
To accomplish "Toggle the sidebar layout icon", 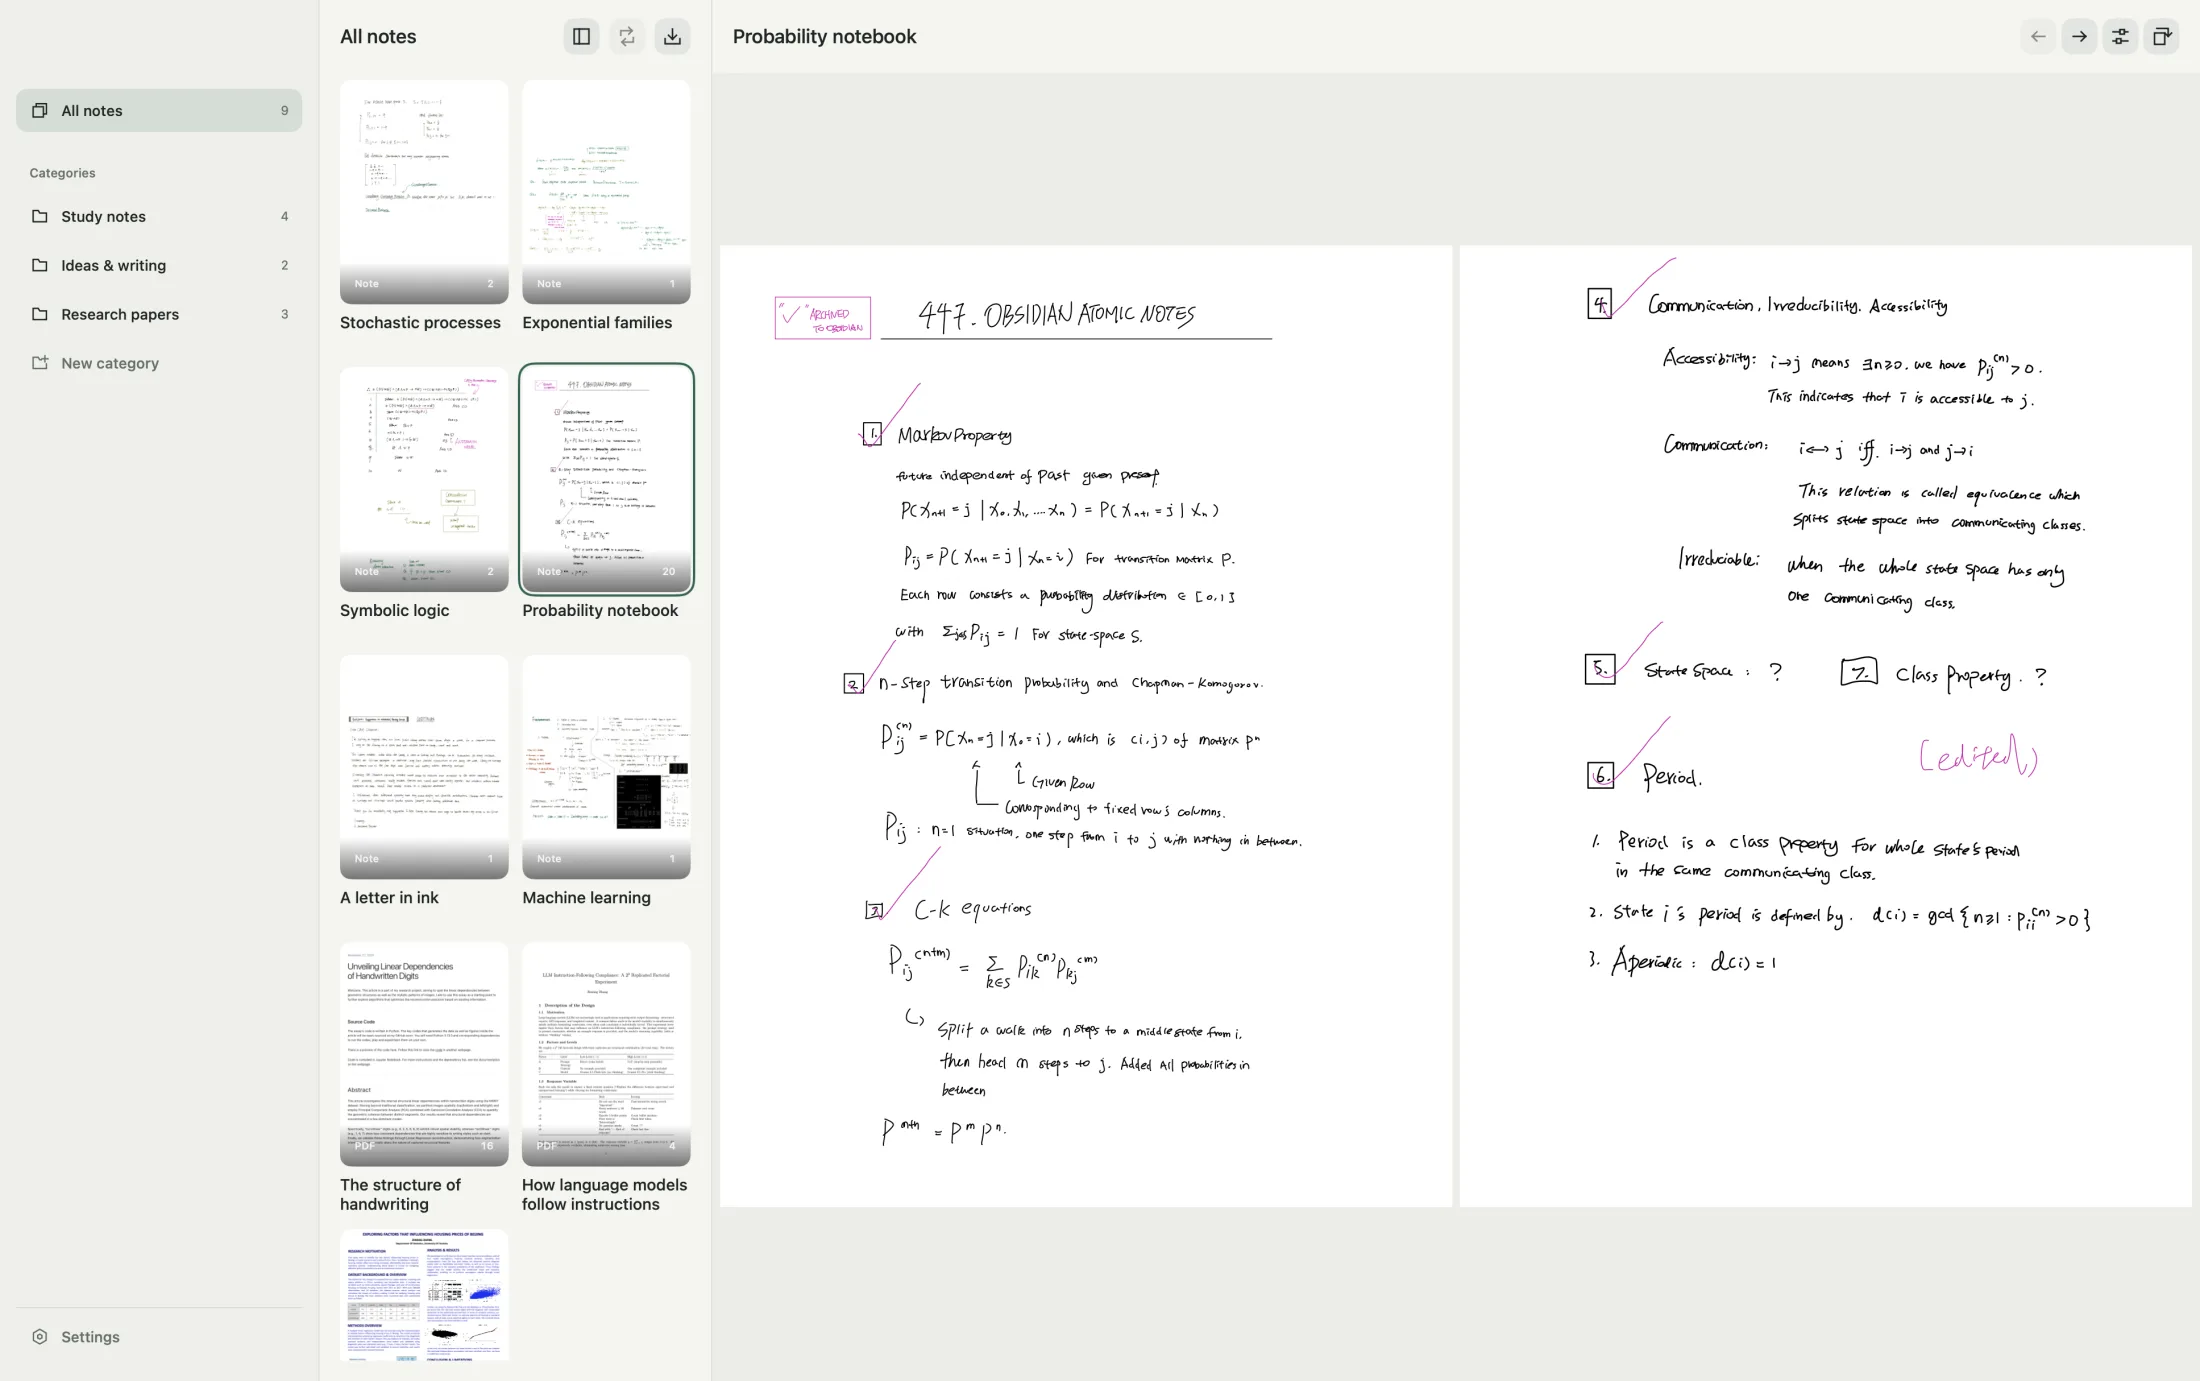I will [581, 37].
